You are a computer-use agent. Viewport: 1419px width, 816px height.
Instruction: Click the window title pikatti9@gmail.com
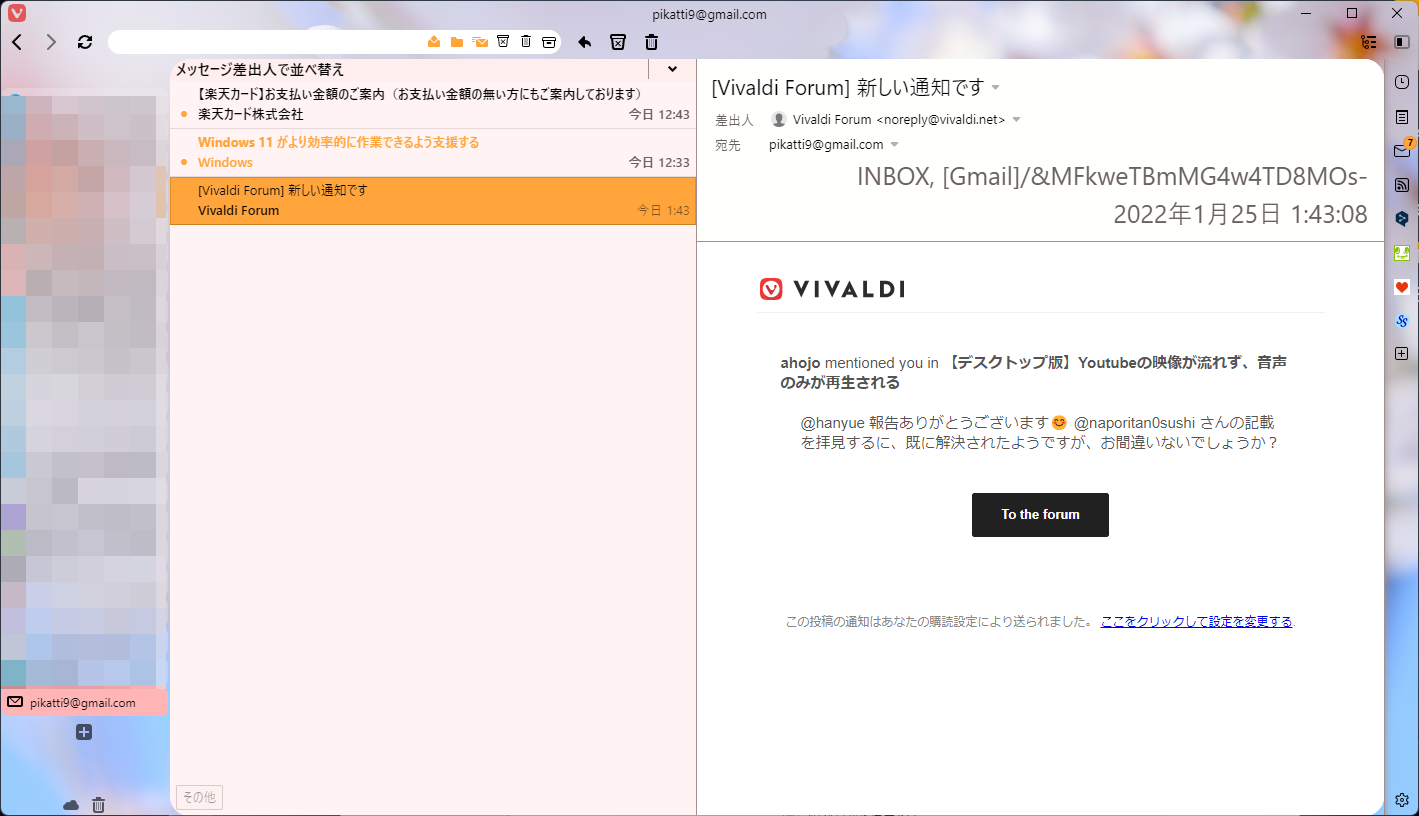pos(709,14)
